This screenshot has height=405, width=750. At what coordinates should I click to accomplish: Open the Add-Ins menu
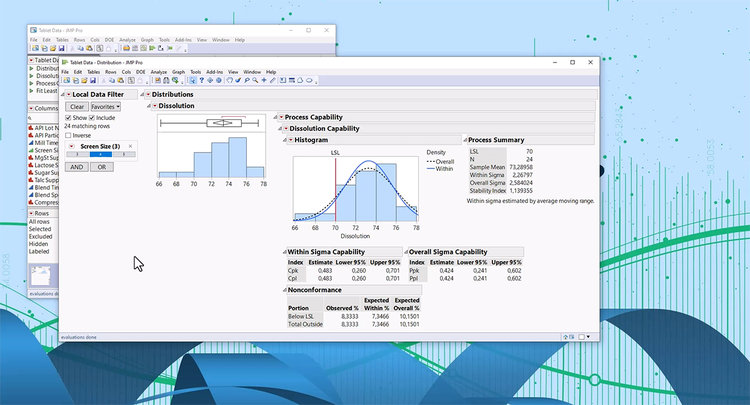214,72
